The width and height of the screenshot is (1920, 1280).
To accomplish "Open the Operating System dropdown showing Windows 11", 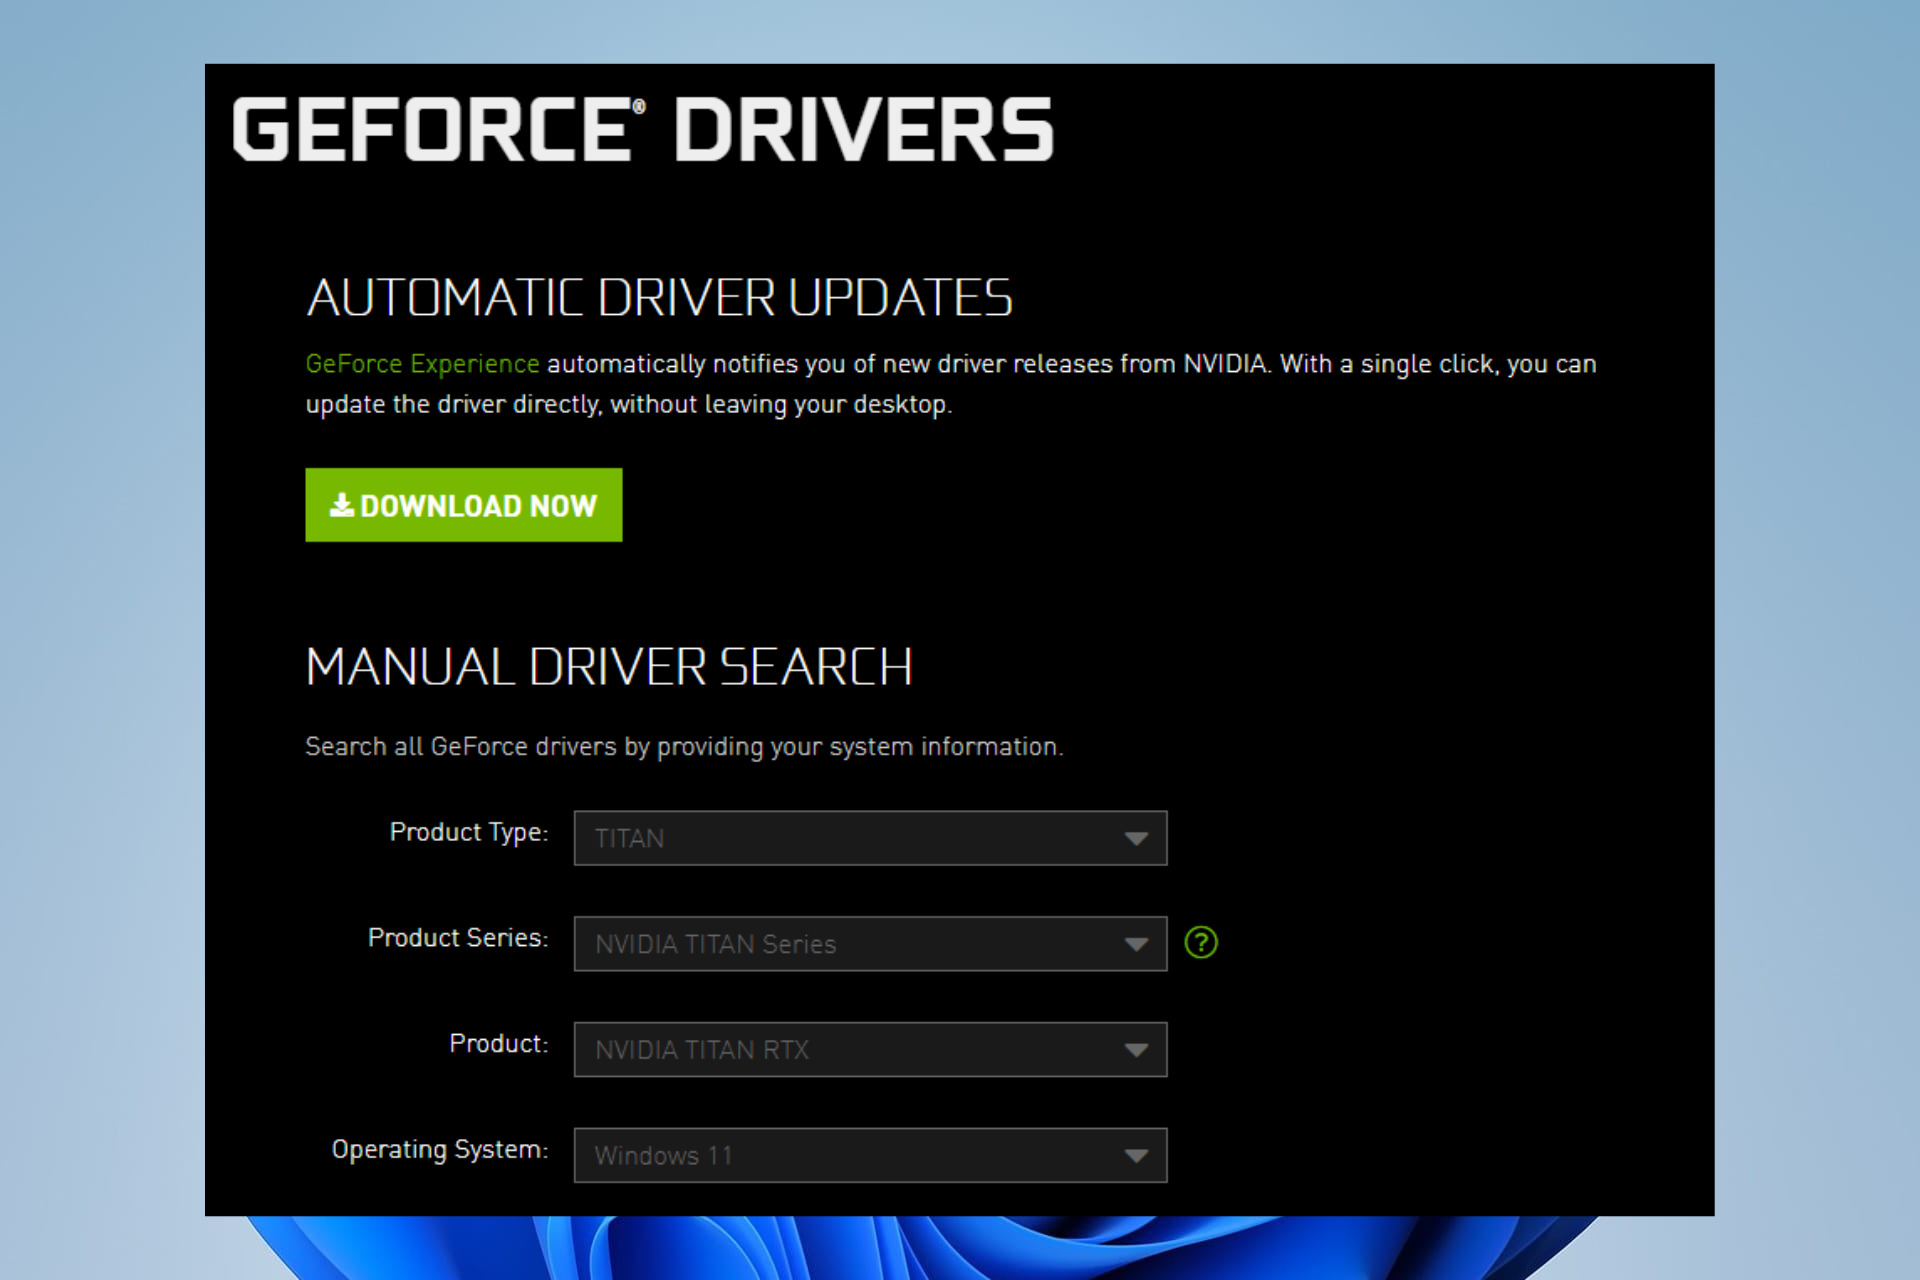I will point(869,1155).
